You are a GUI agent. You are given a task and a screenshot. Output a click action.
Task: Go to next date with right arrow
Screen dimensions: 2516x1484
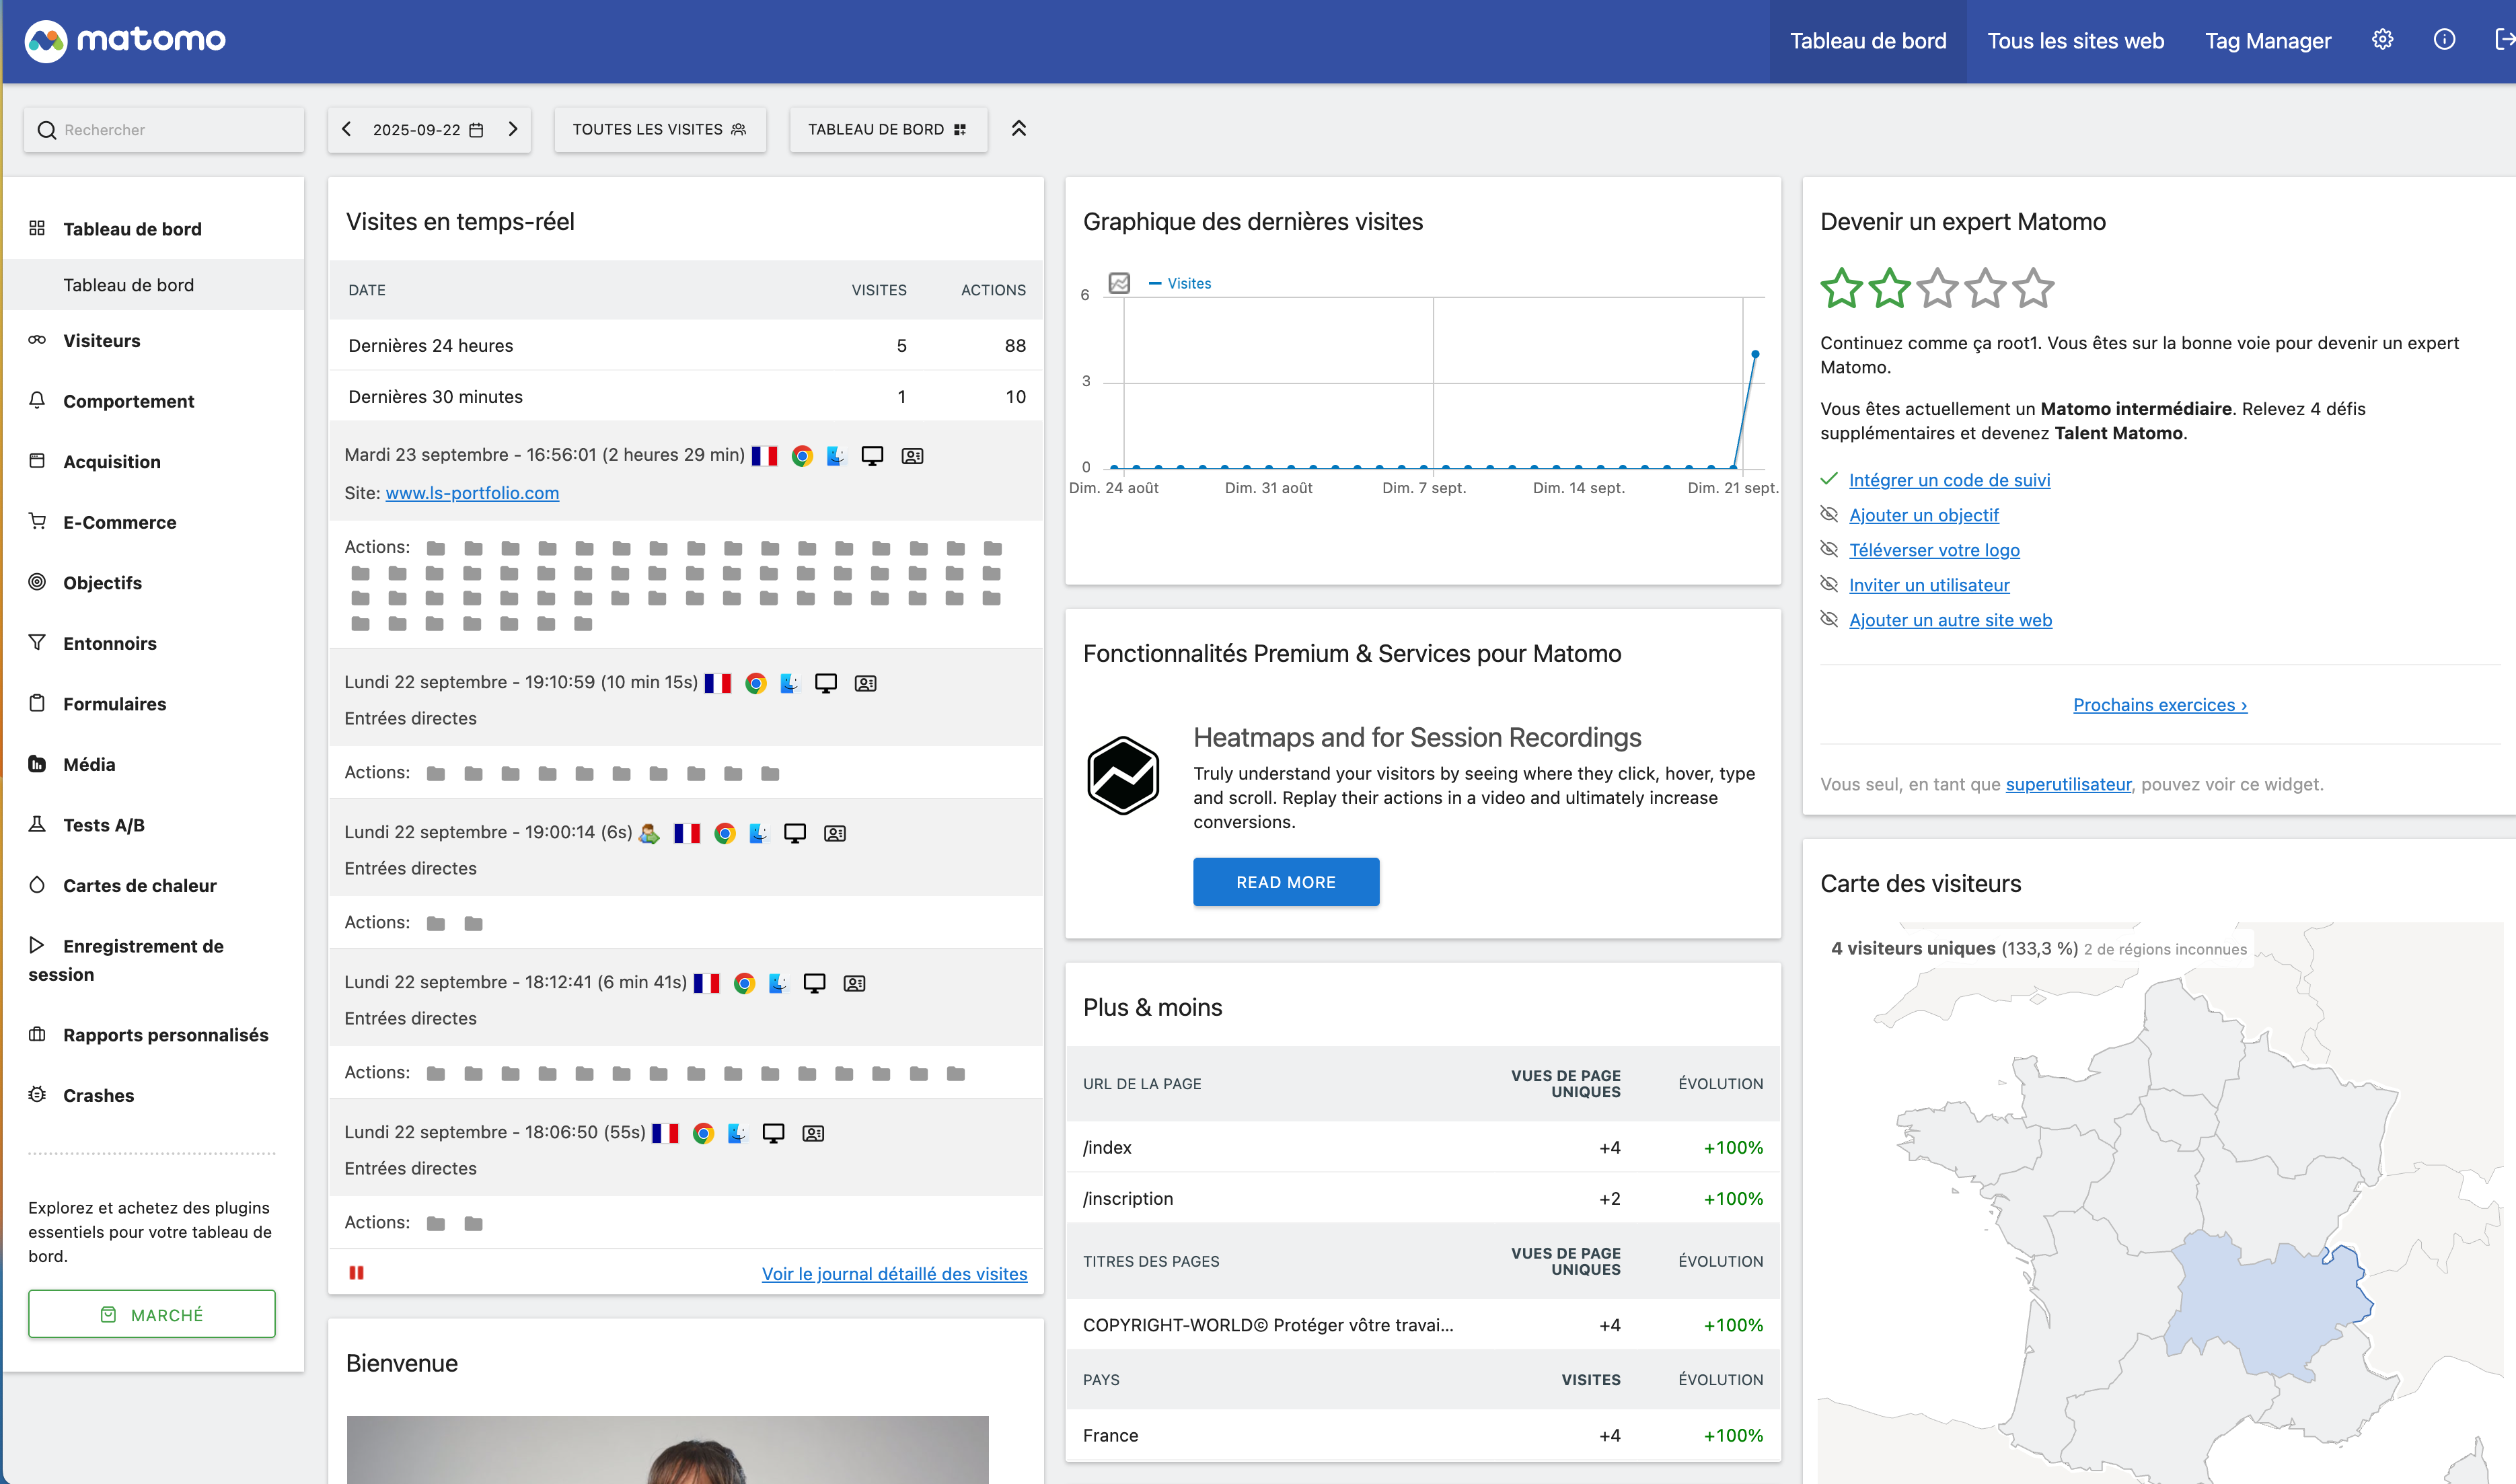(513, 129)
